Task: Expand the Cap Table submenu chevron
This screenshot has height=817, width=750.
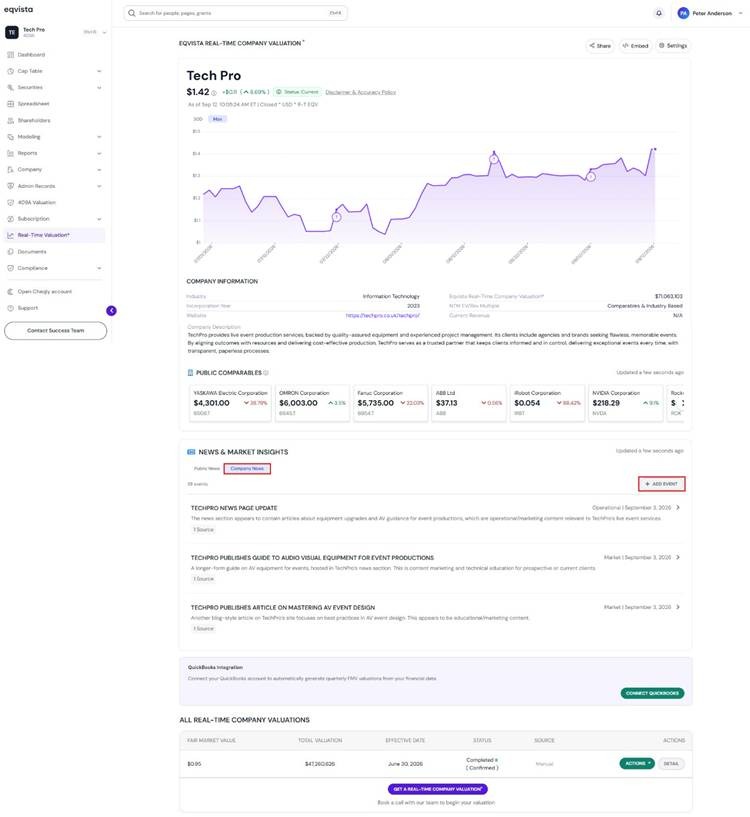Action: pyautogui.click(x=99, y=71)
